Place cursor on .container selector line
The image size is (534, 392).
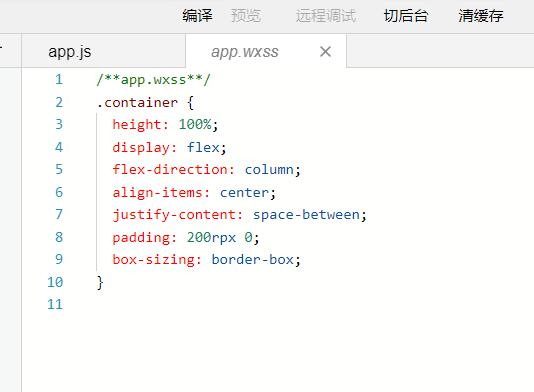point(145,102)
